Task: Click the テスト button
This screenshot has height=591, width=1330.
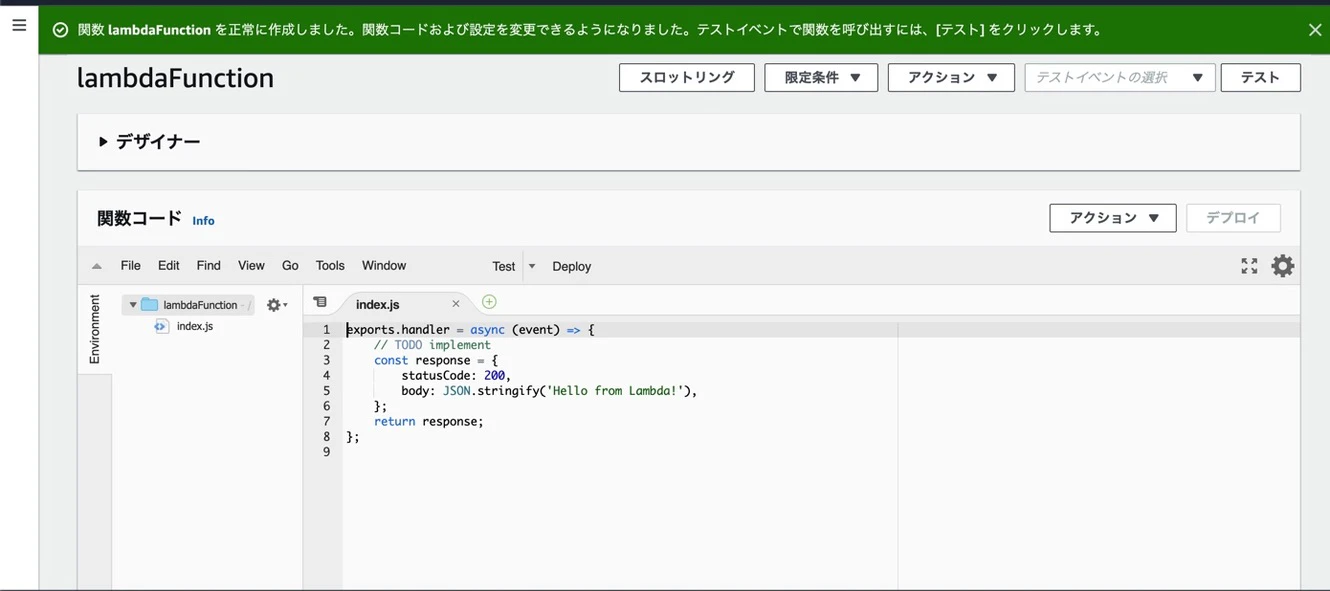Action: point(1260,77)
